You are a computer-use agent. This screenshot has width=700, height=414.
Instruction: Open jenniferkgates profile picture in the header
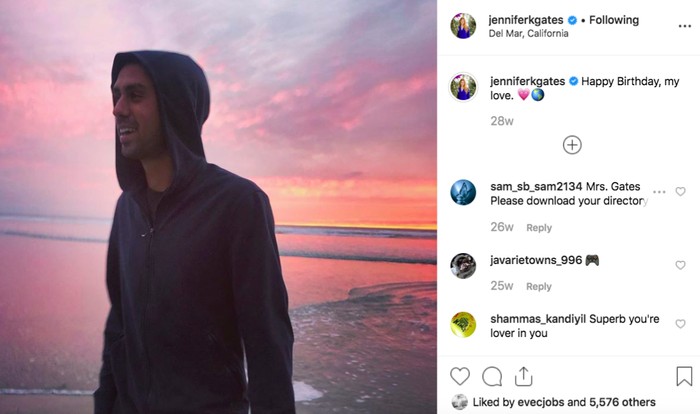click(463, 25)
